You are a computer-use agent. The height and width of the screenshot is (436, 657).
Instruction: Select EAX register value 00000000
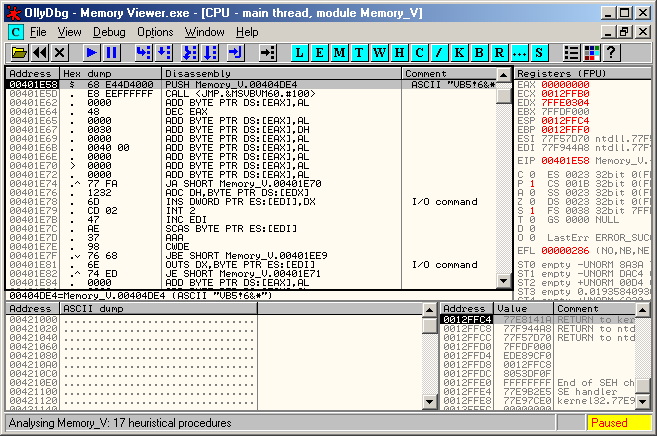(x=565, y=85)
